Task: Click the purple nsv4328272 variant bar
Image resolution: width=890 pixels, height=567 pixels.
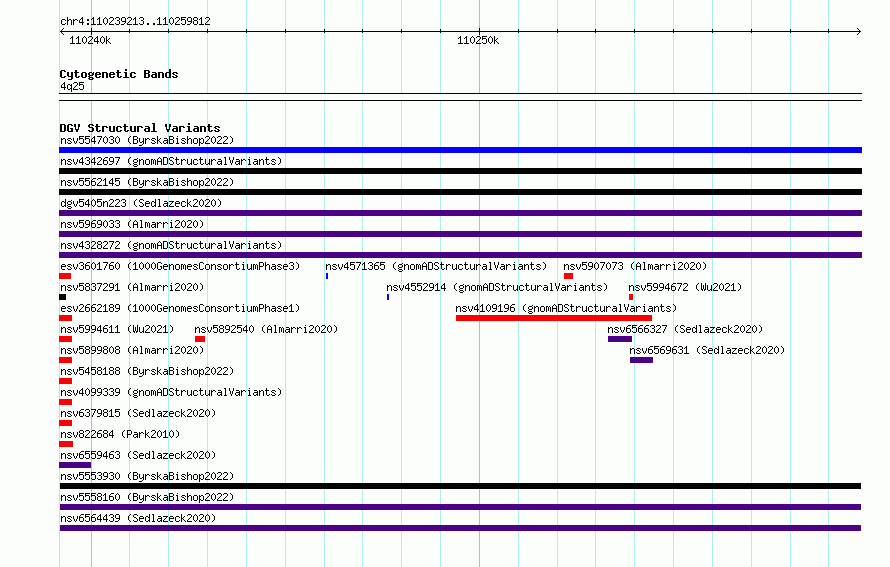Action: [460, 255]
